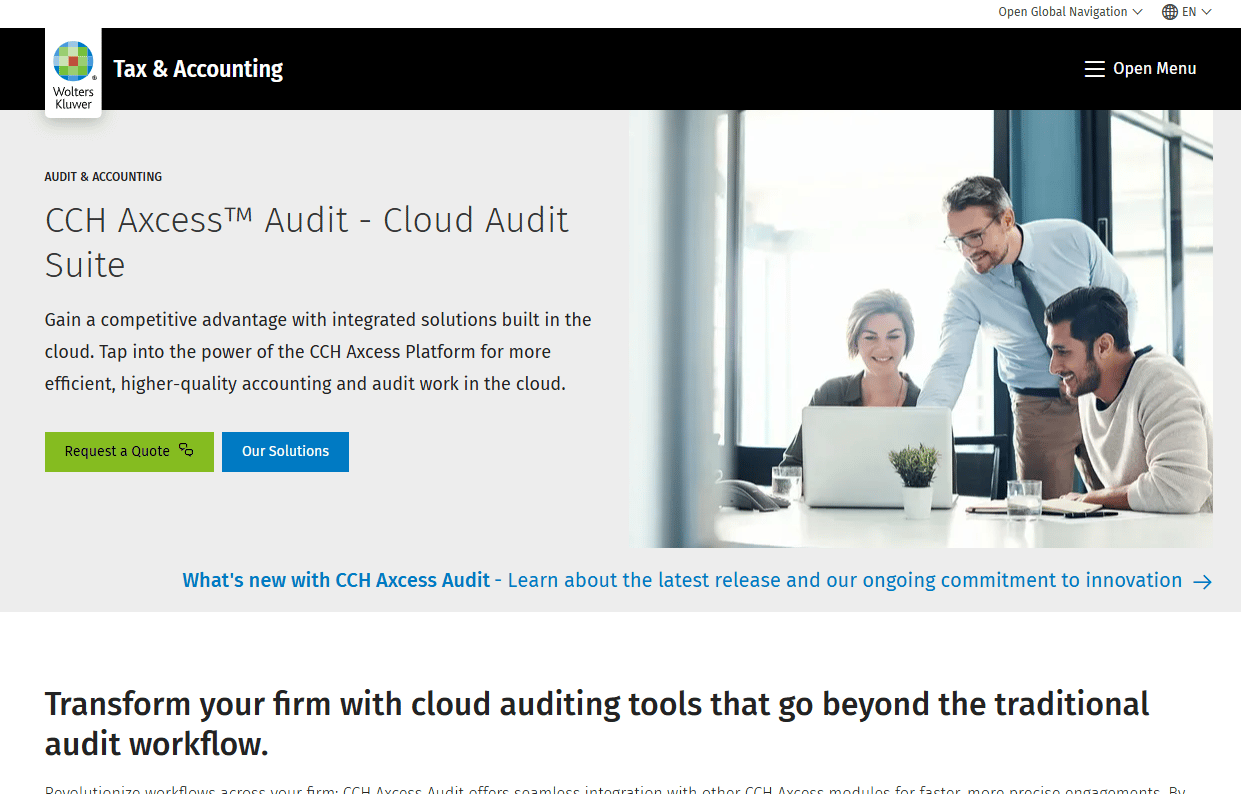1241x794 pixels.
Task: Click the Wolters Kluwer logo
Action: [x=73, y=73]
